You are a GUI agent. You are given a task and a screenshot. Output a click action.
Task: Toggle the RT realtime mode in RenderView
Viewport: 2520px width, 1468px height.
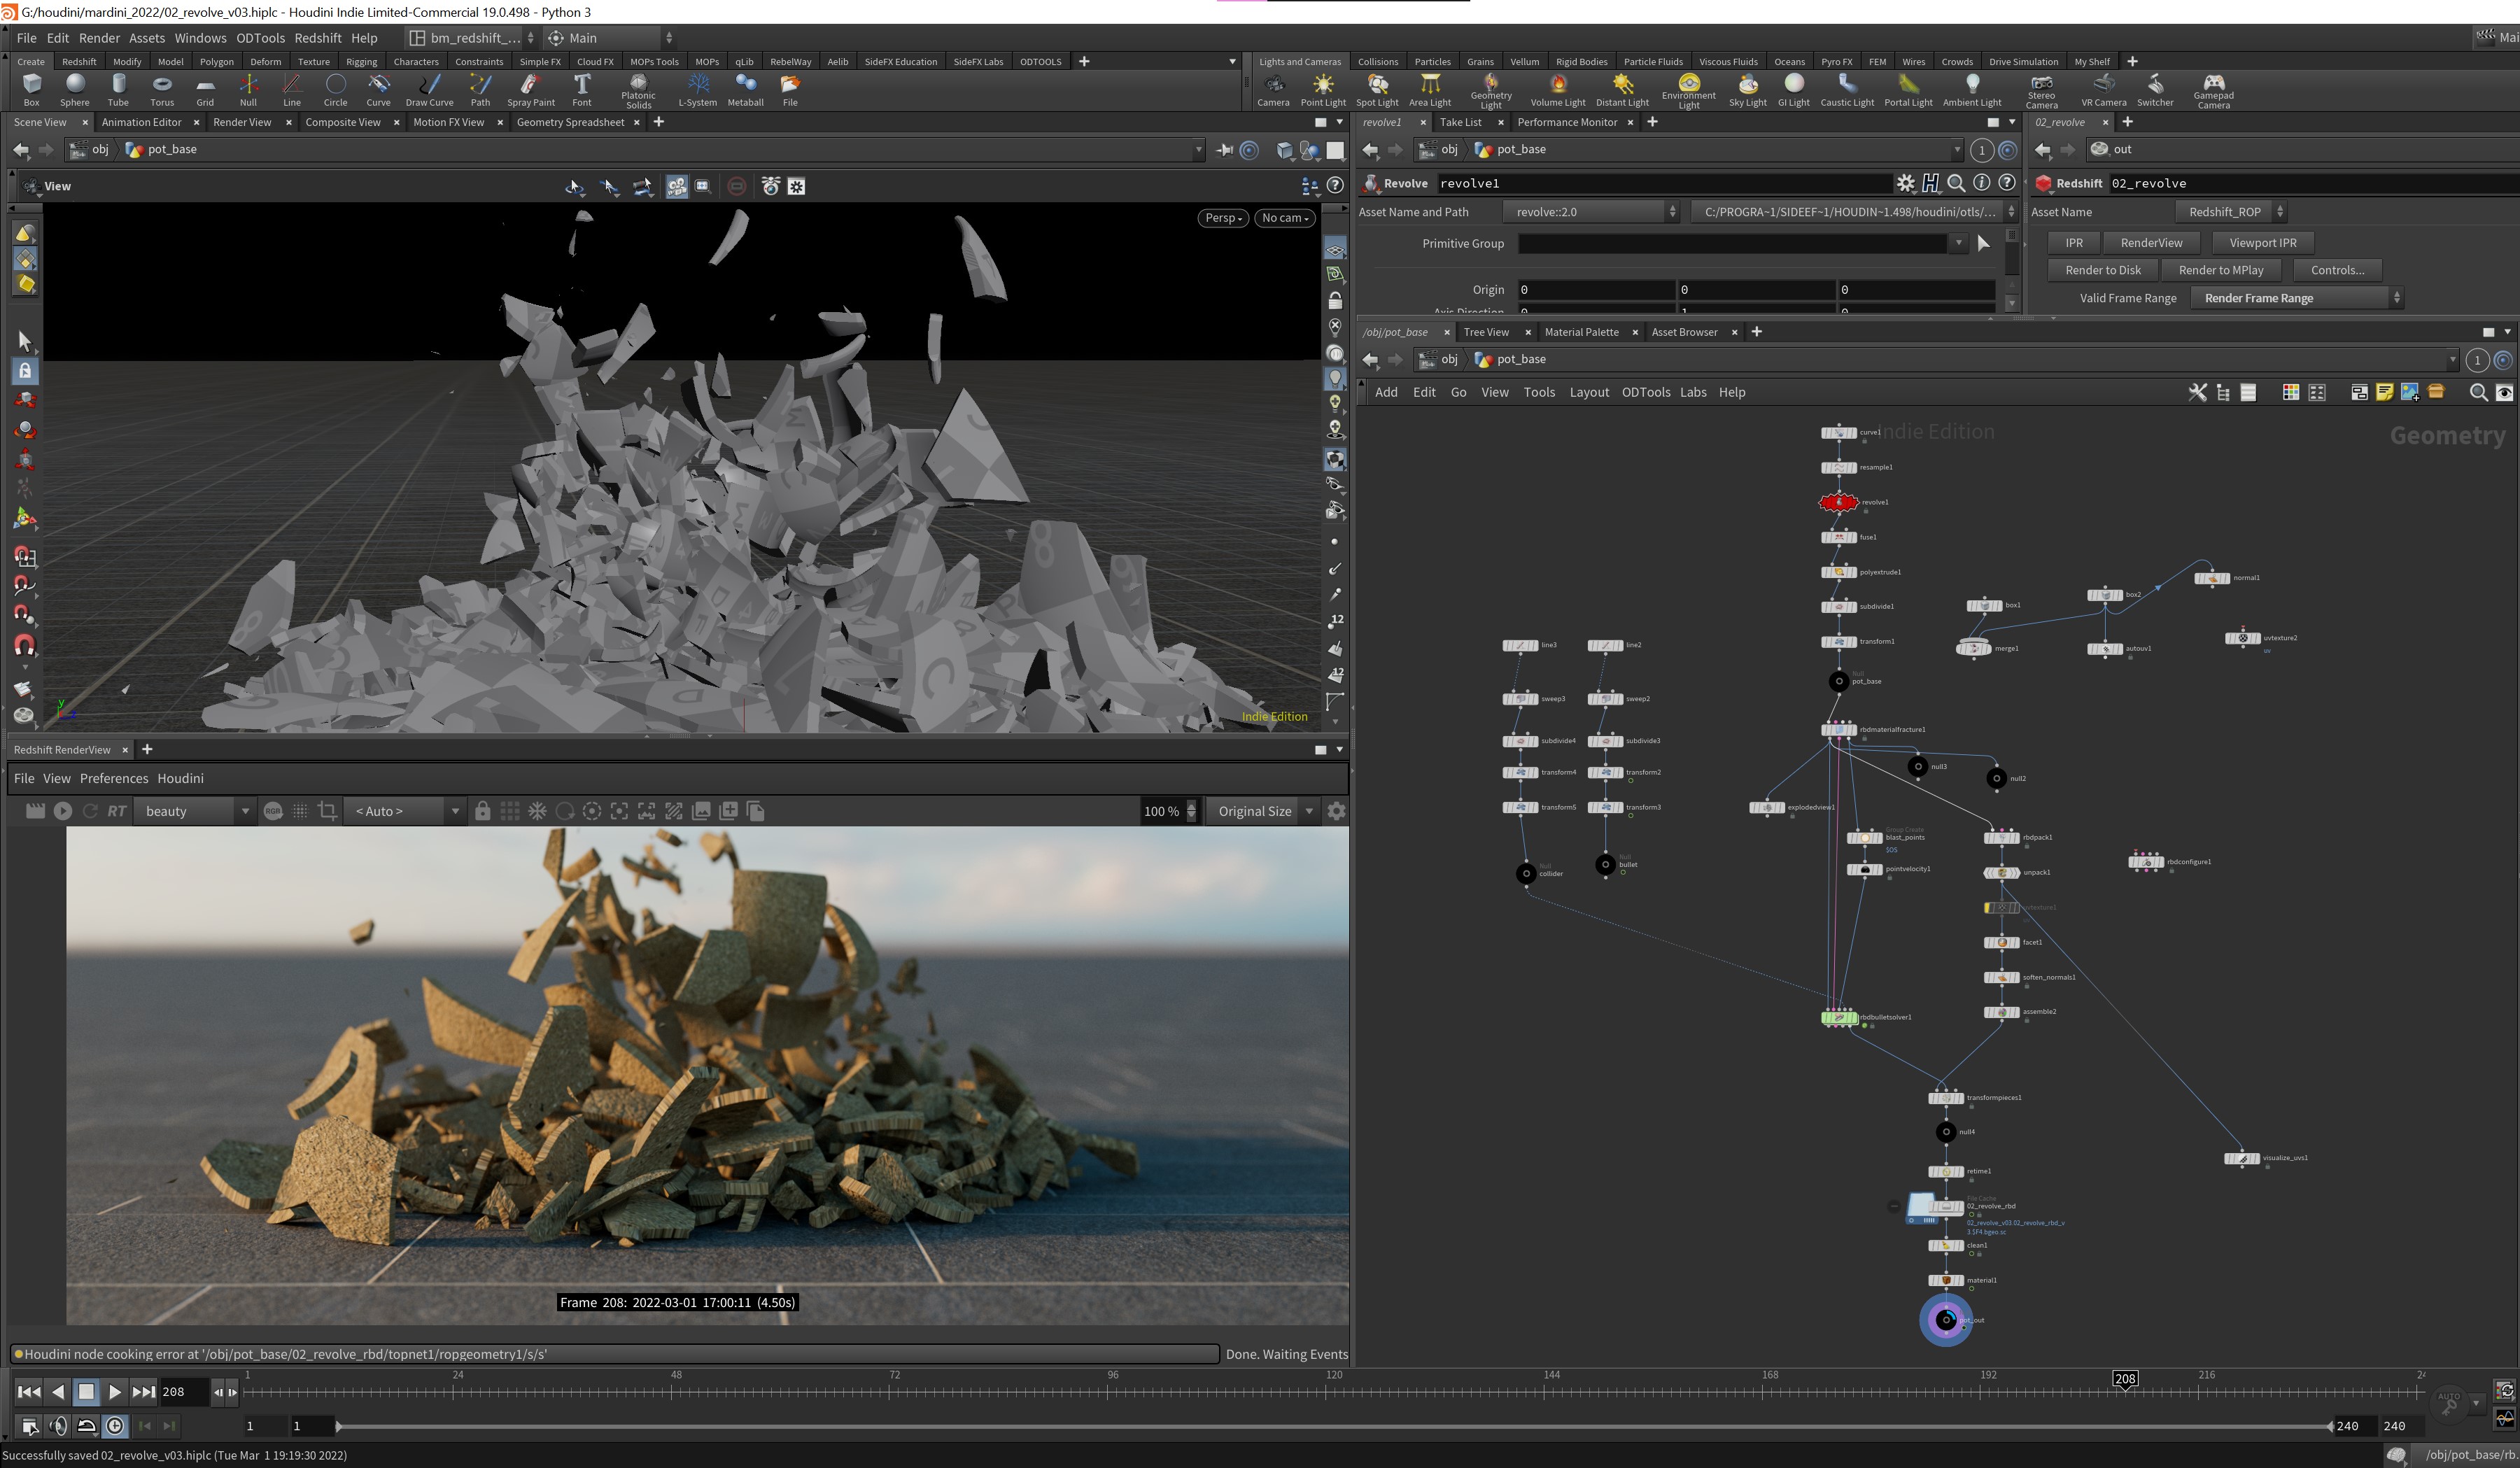[x=117, y=811]
